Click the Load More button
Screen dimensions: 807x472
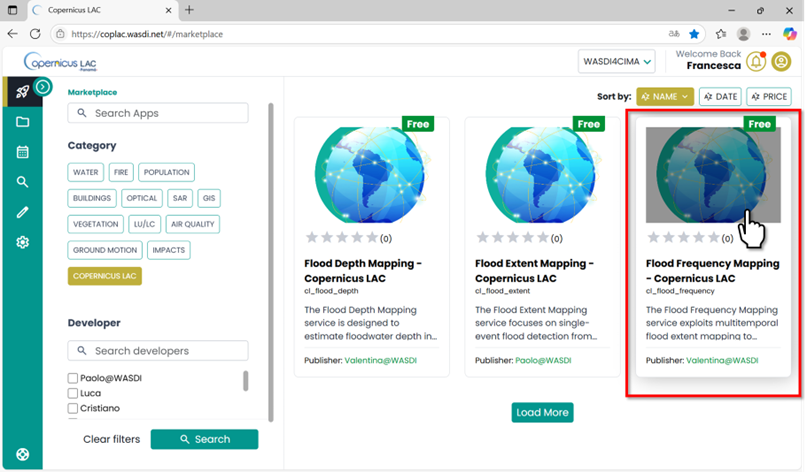(x=542, y=413)
